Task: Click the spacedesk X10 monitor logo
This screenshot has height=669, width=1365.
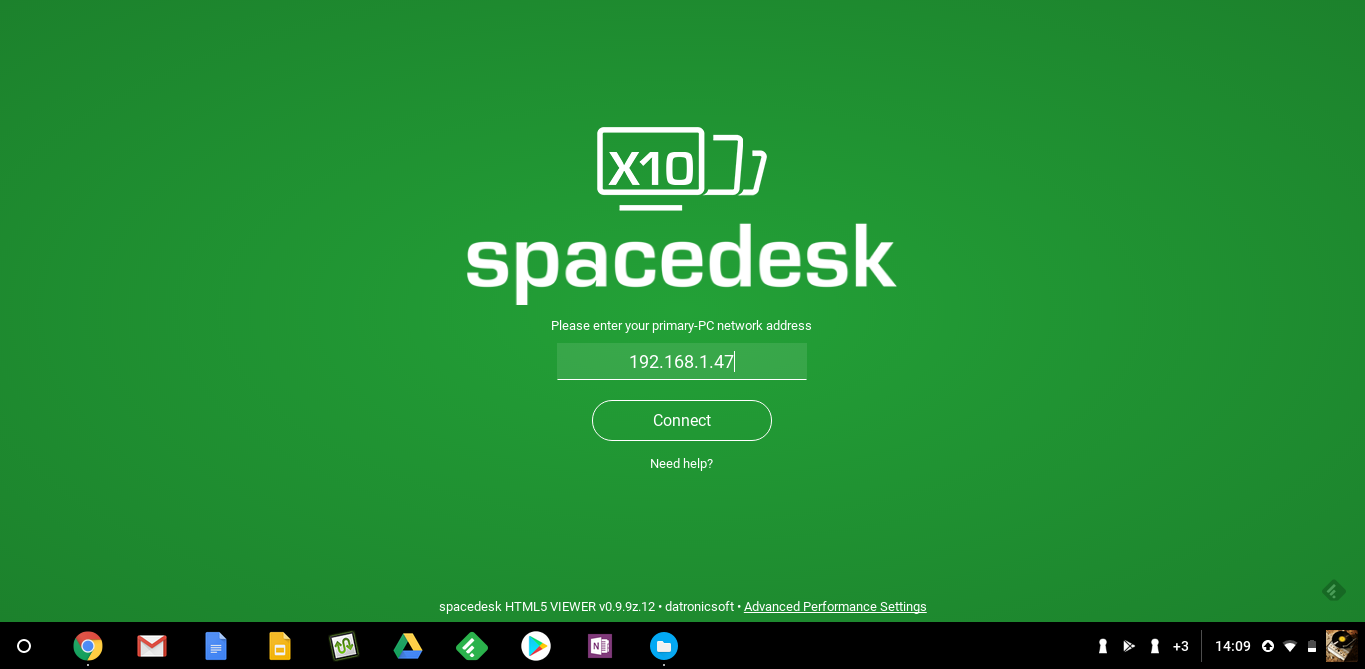Action: click(x=681, y=168)
